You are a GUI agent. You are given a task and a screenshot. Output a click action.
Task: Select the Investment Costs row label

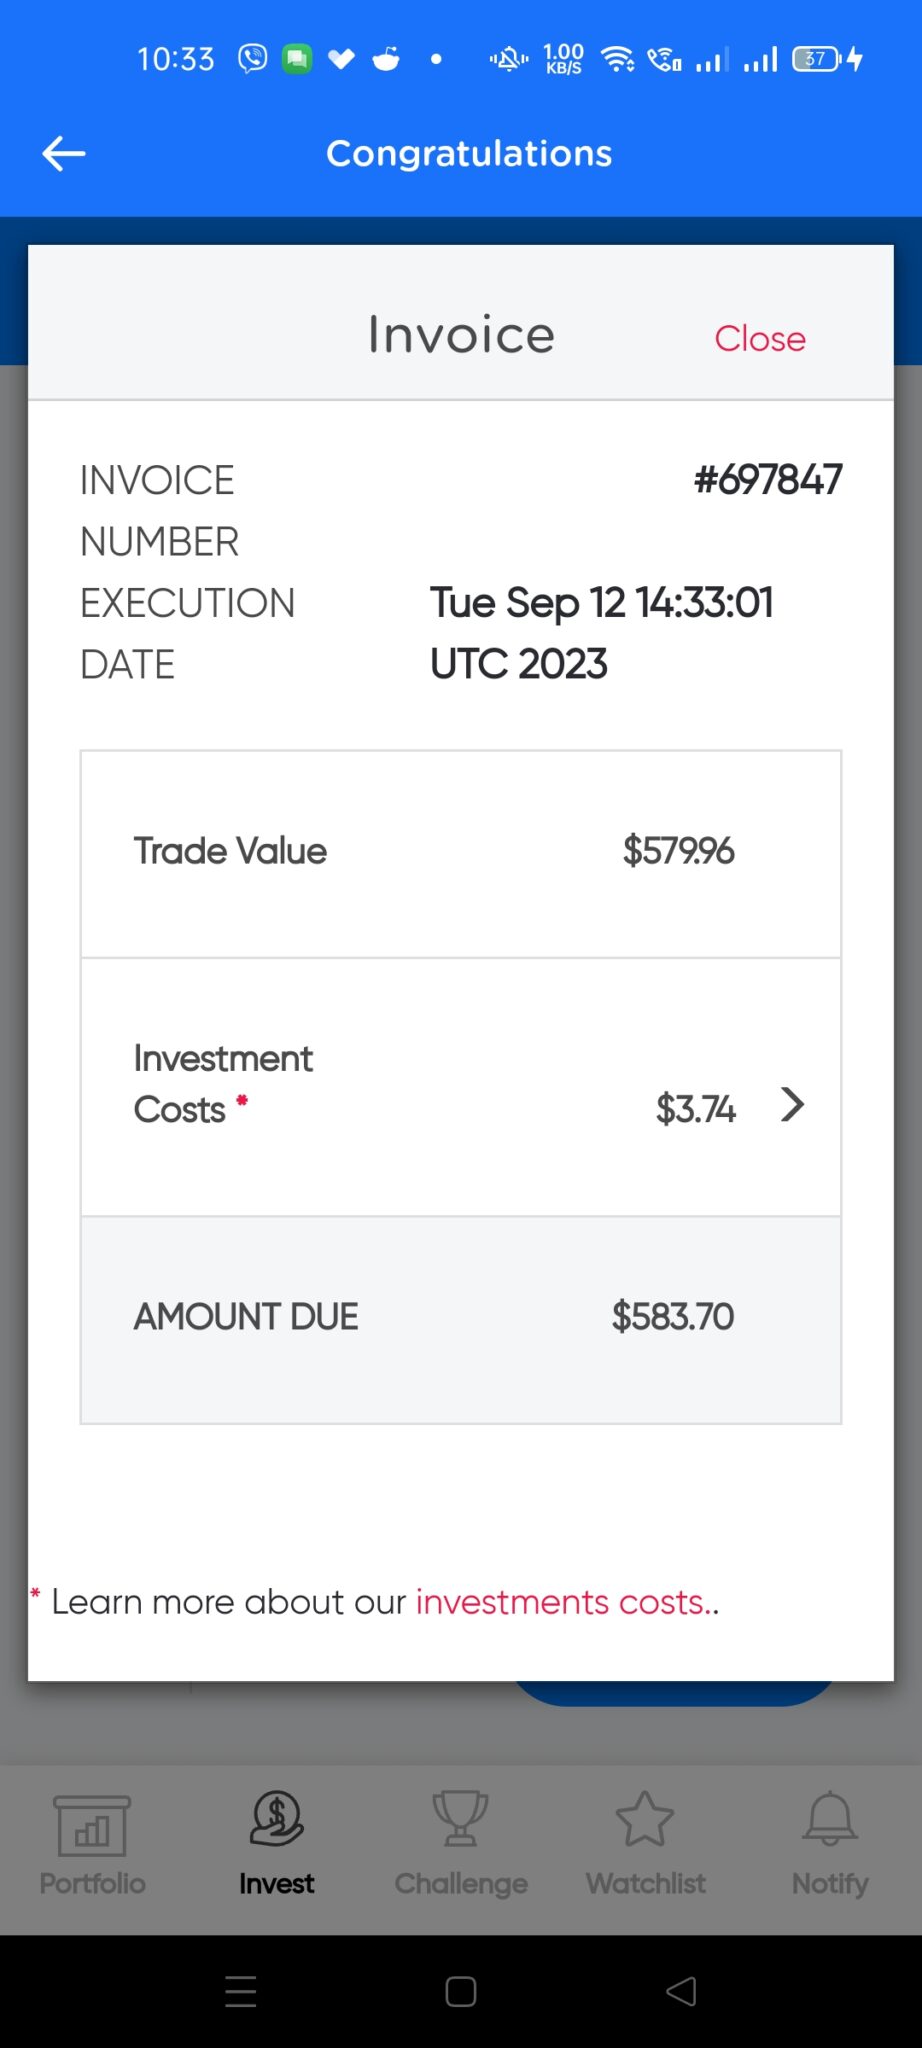pyautogui.click(x=223, y=1084)
